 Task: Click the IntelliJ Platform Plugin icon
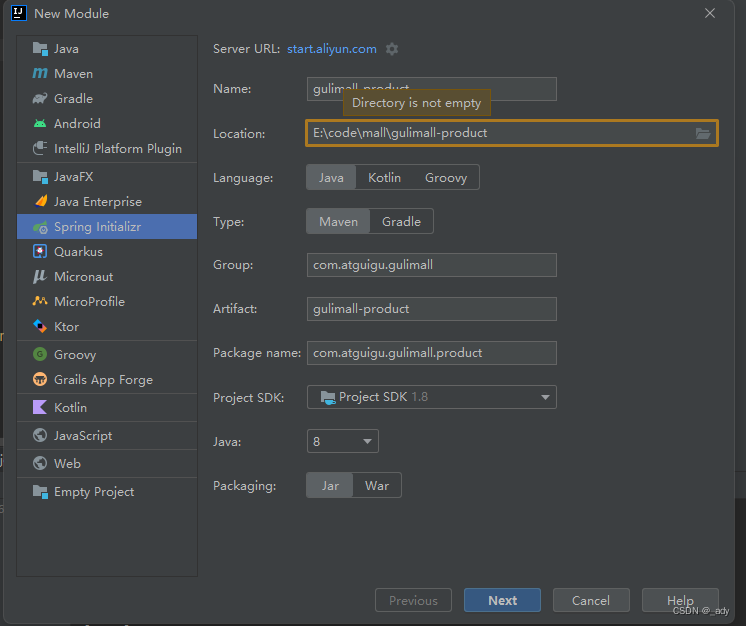(40, 148)
